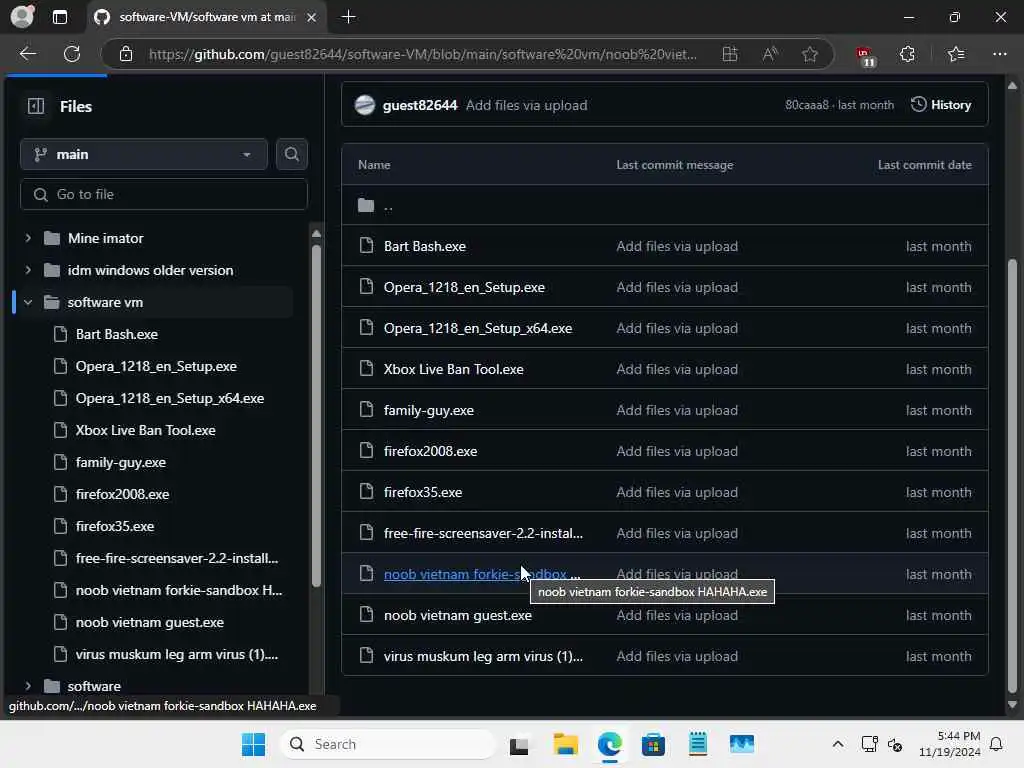
Task: Click the browser address bar URL
Action: point(423,54)
